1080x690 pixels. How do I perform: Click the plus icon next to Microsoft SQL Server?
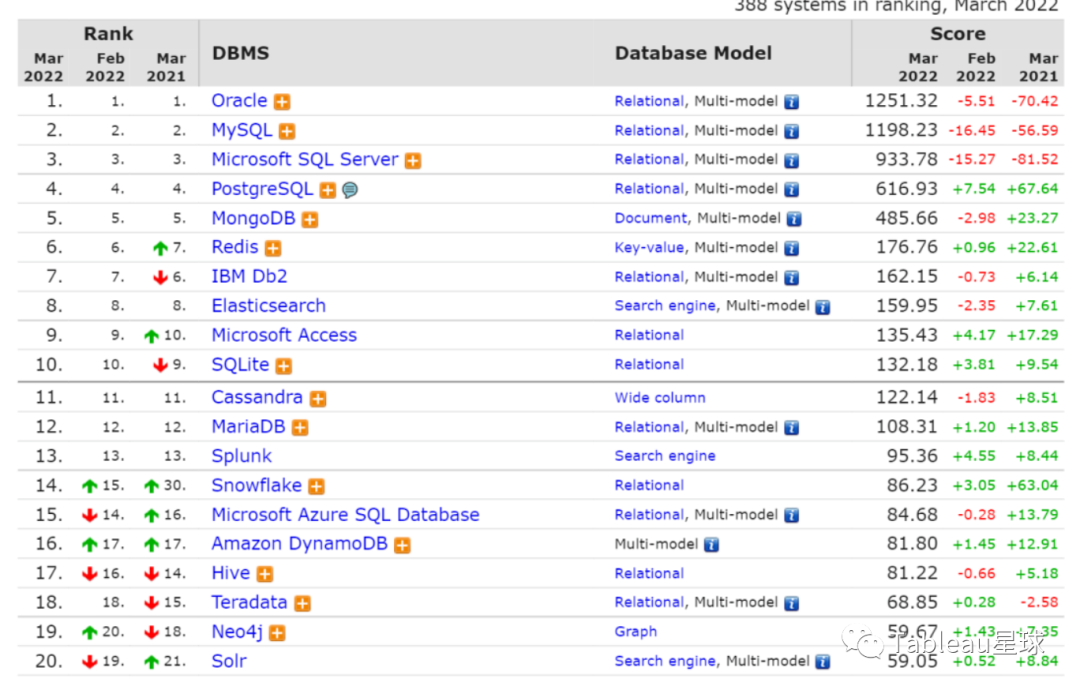point(412,161)
